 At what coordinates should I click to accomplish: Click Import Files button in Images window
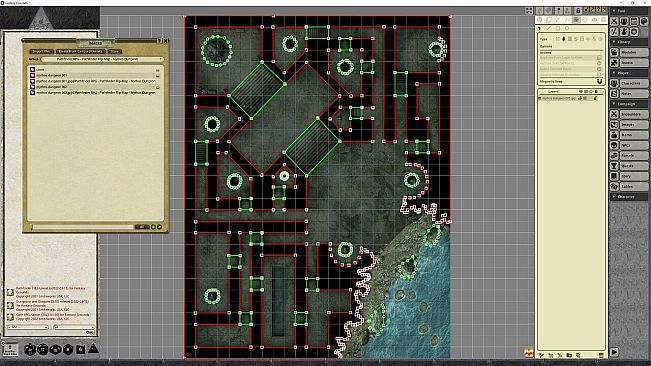[x=42, y=51]
